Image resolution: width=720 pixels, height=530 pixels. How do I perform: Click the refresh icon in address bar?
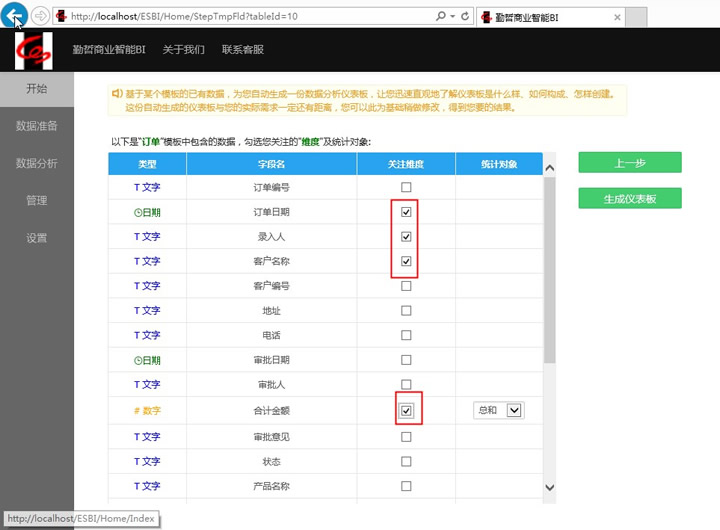(465, 17)
